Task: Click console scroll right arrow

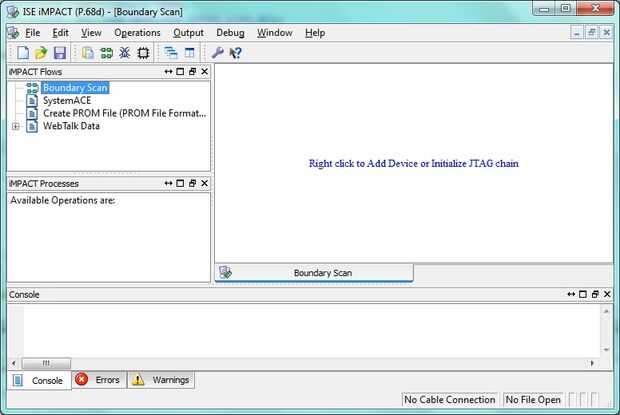Action: point(592,363)
